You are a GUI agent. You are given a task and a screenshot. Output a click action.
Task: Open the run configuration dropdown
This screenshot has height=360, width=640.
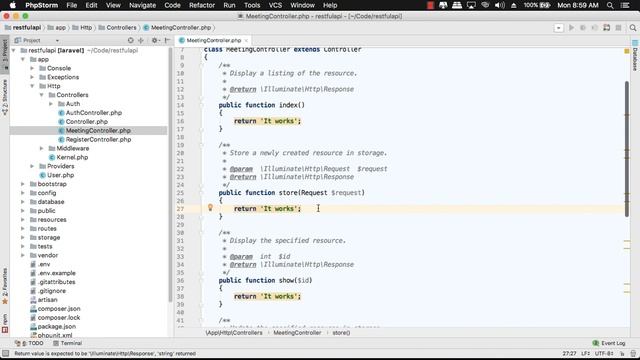(558, 28)
